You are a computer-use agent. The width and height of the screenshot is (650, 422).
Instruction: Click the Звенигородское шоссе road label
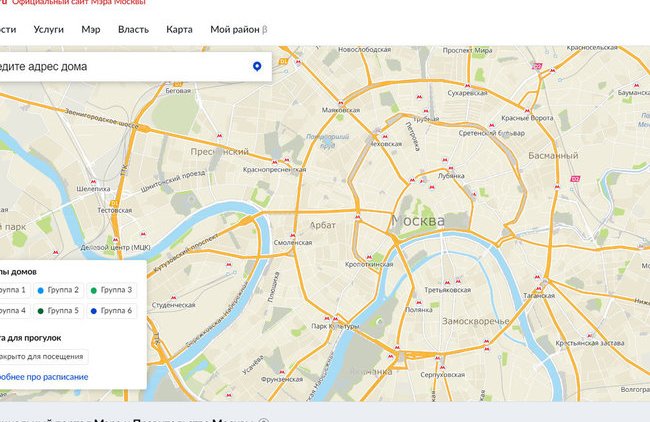[x=102, y=119]
